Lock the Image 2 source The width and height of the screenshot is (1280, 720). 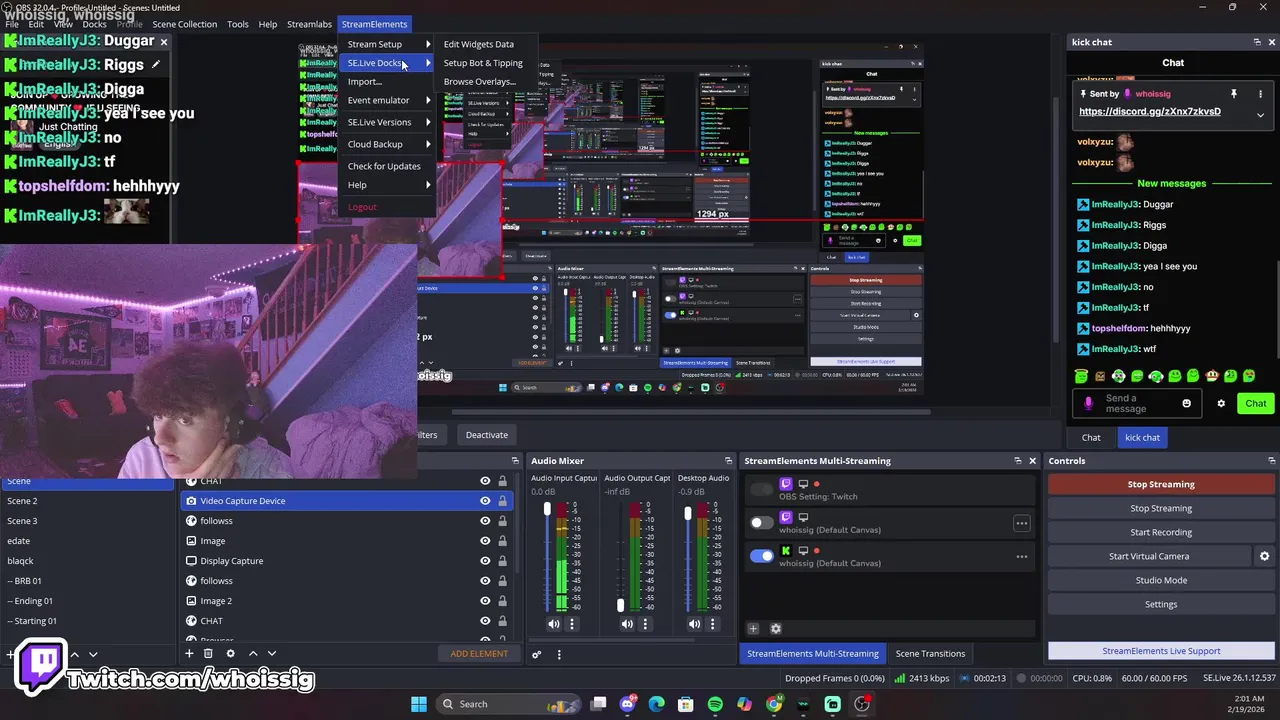click(x=502, y=601)
